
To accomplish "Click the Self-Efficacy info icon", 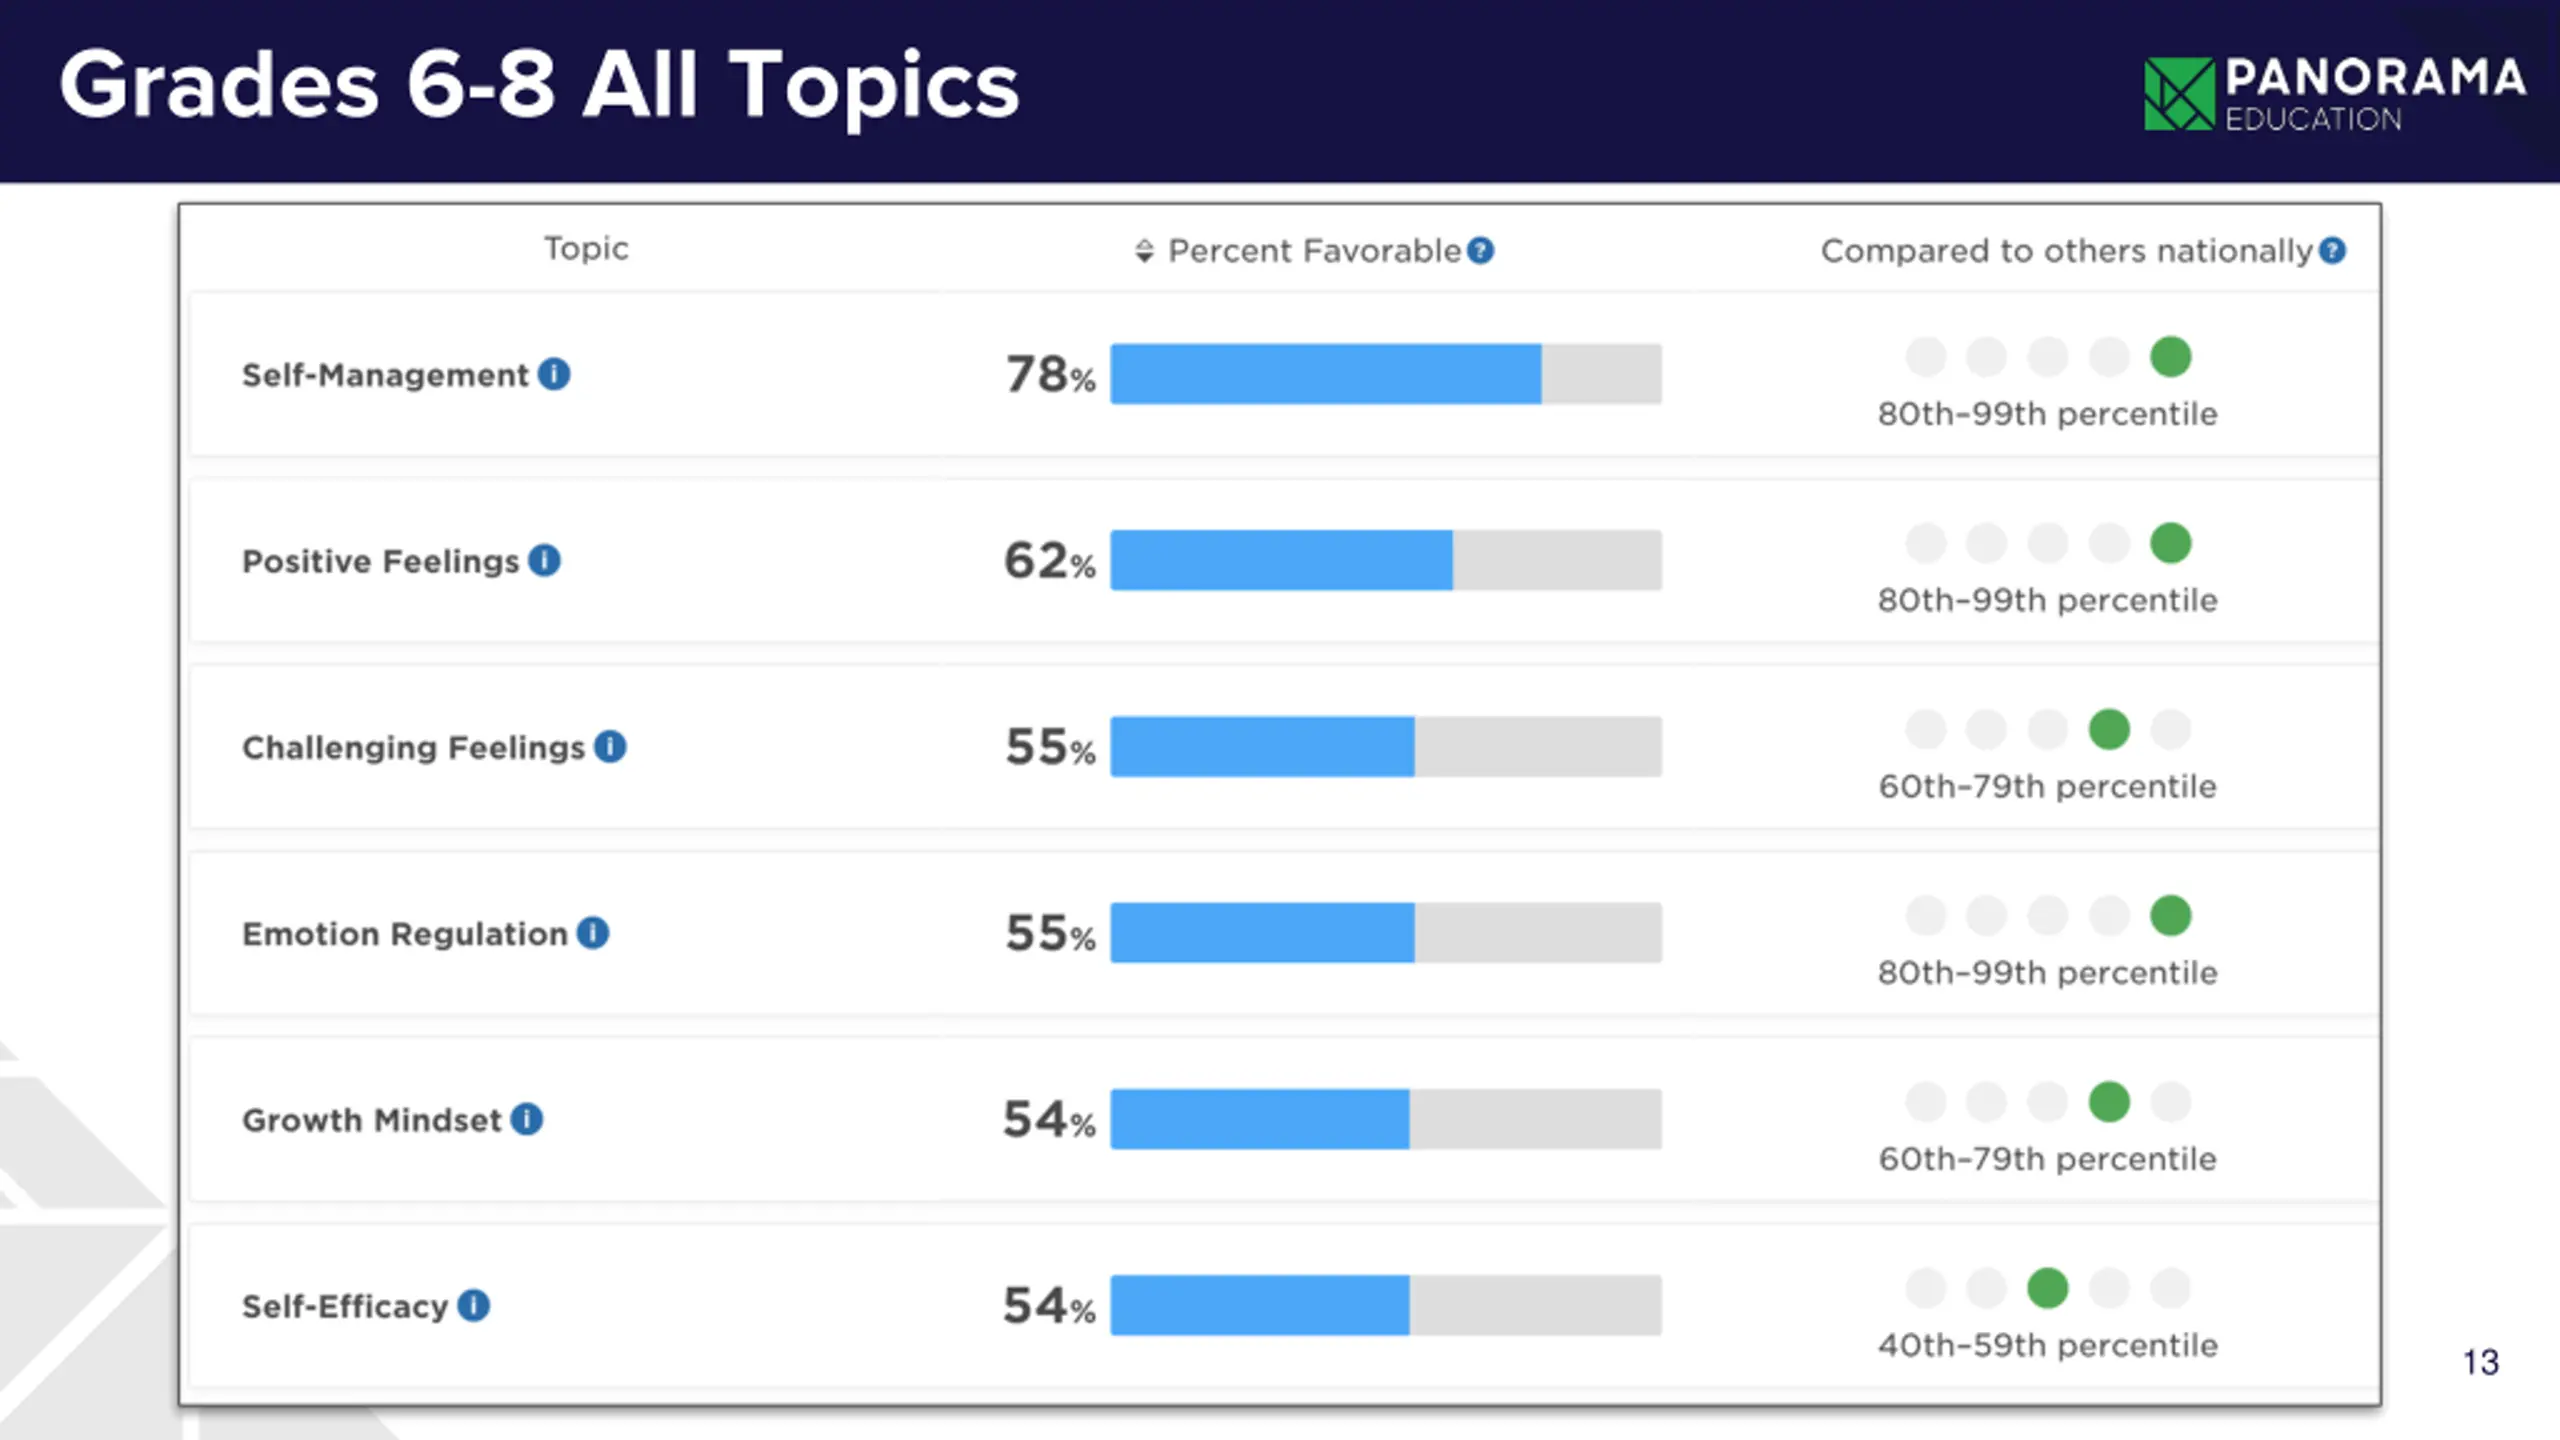I will click(474, 1305).
